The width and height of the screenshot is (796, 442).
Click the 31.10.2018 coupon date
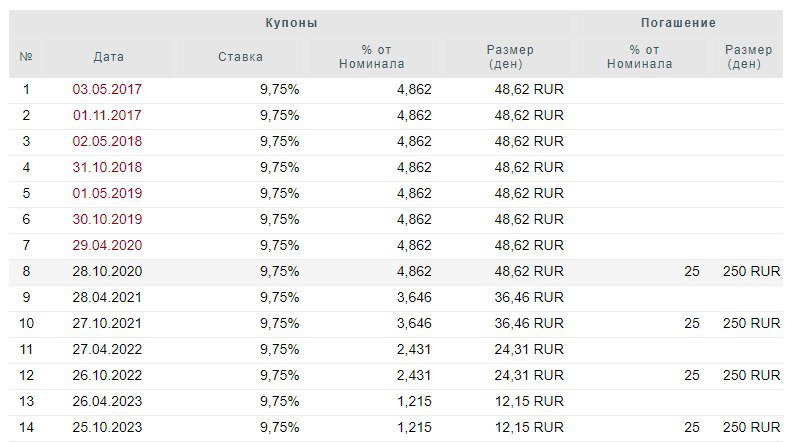point(107,167)
